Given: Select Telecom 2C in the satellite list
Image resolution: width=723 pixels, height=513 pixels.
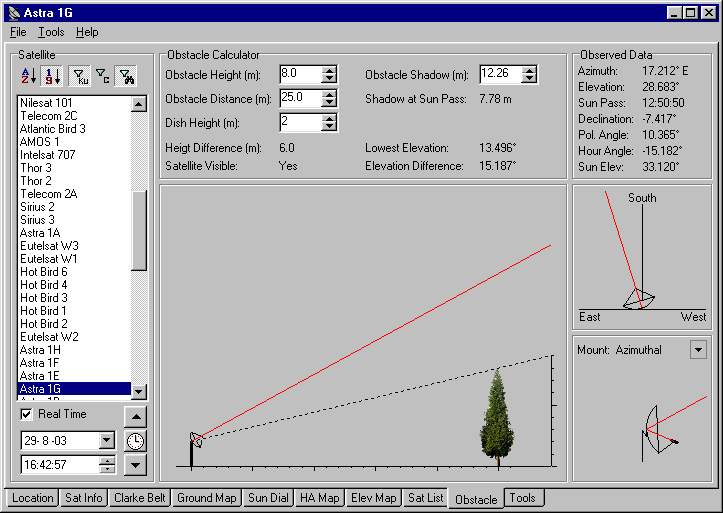Looking at the screenshot, I should point(74,116).
